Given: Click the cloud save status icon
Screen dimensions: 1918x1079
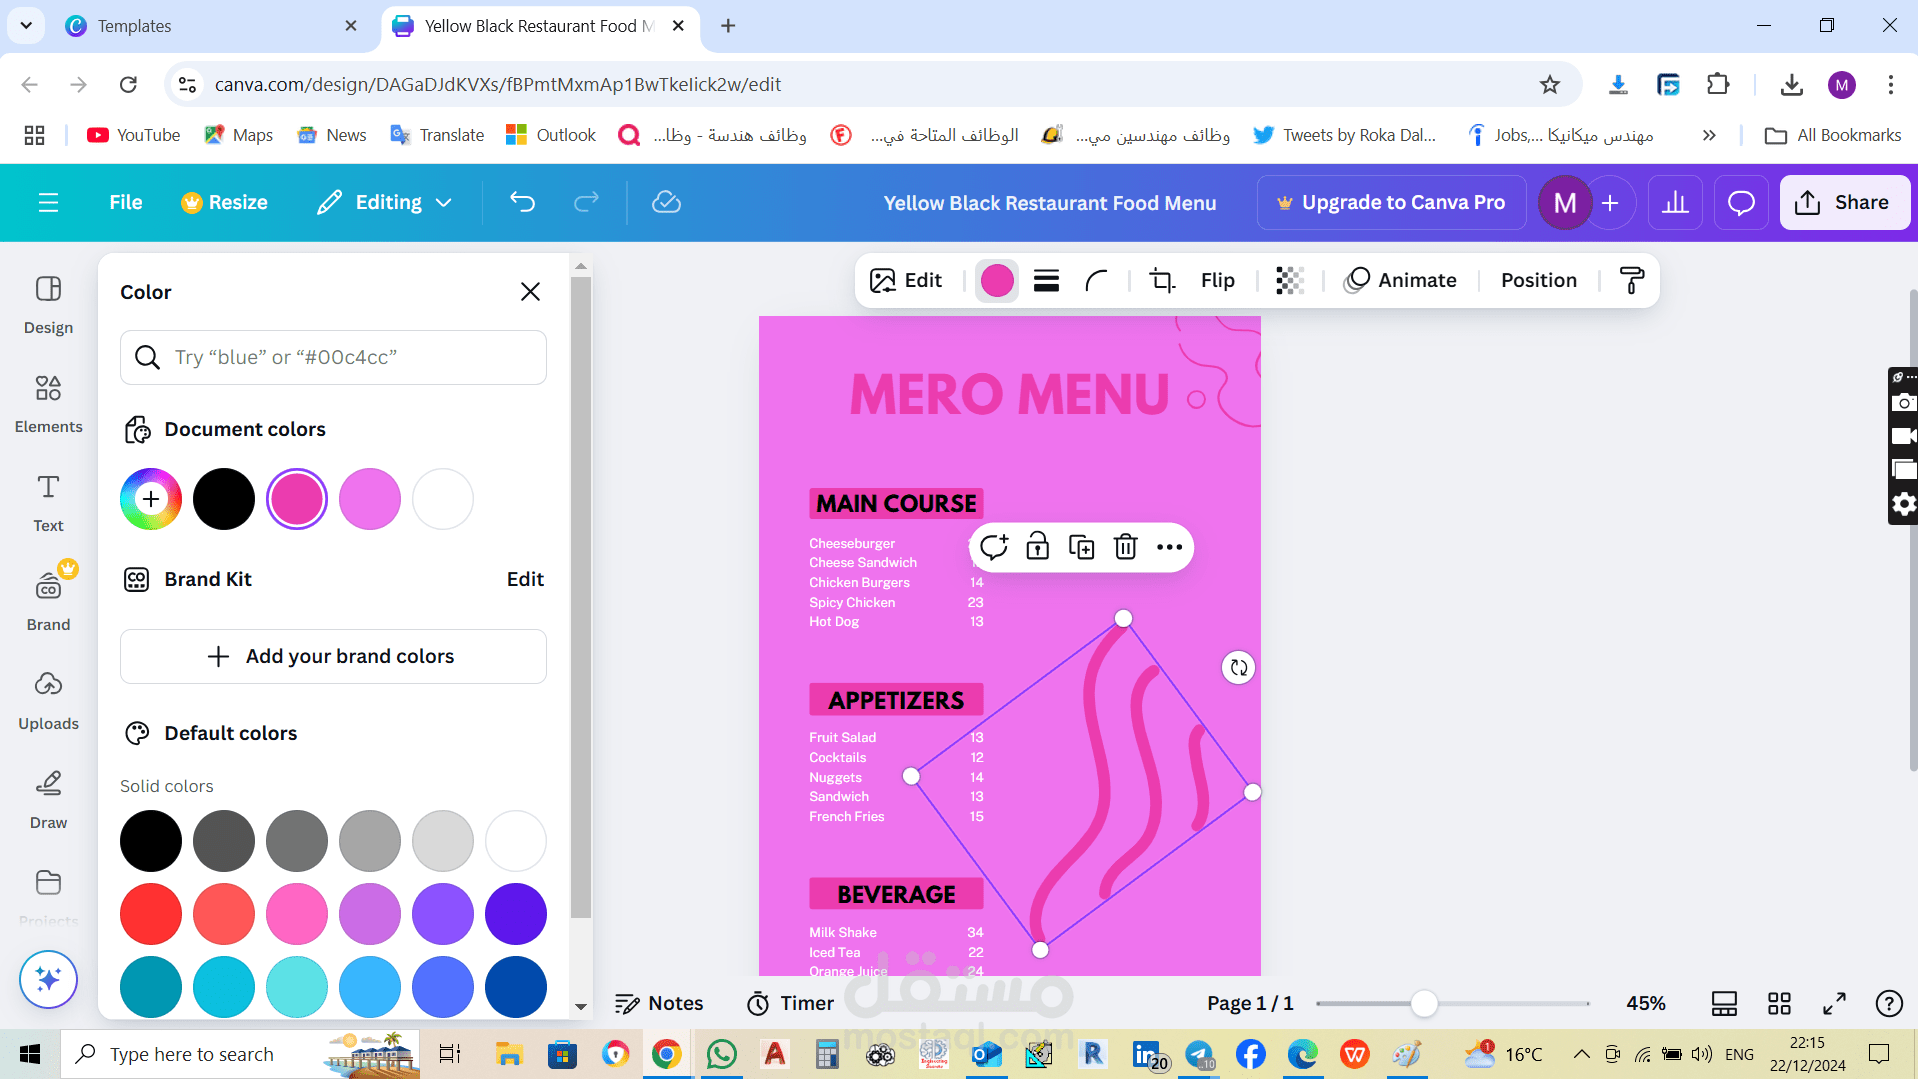Looking at the screenshot, I should coord(666,203).
